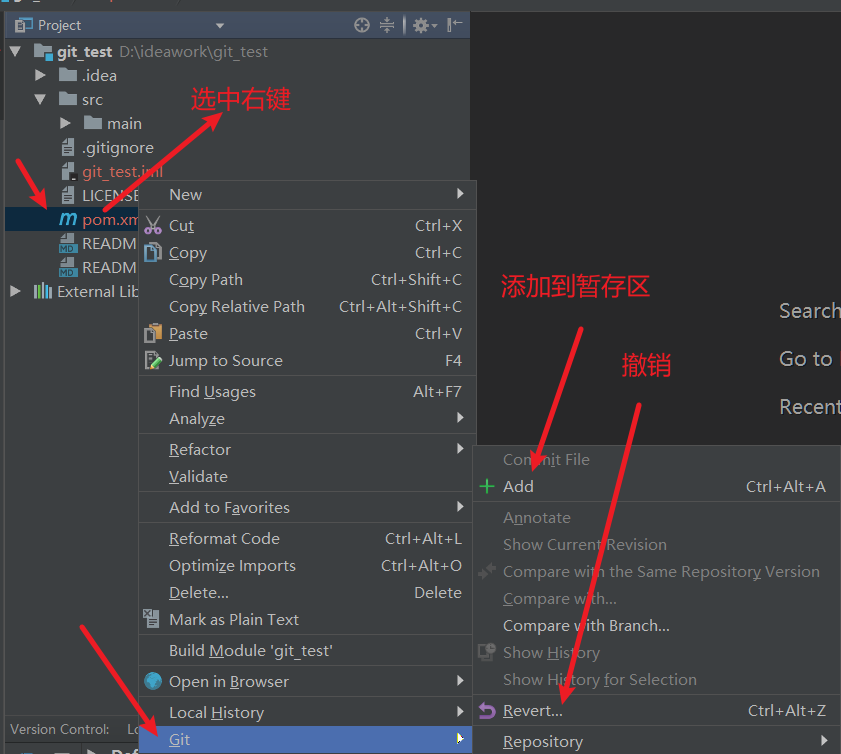Choose Cut from the context menu
The image size is (841, 754).
[x=307, y=226]
